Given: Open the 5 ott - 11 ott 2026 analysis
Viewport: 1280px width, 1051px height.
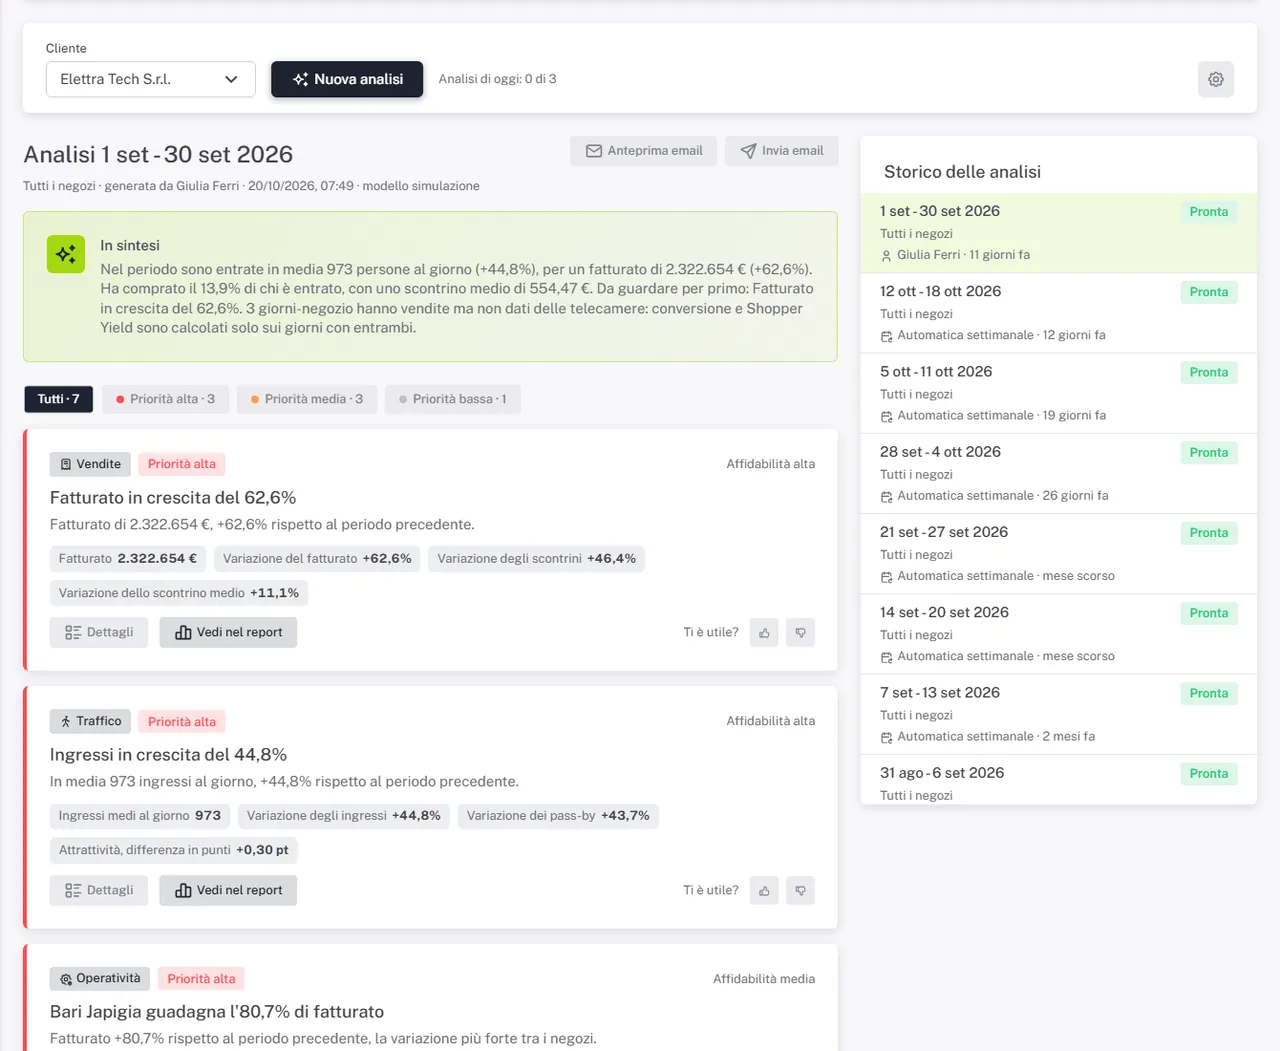Looking at the screenshot, I should [x=1058, y=393].
